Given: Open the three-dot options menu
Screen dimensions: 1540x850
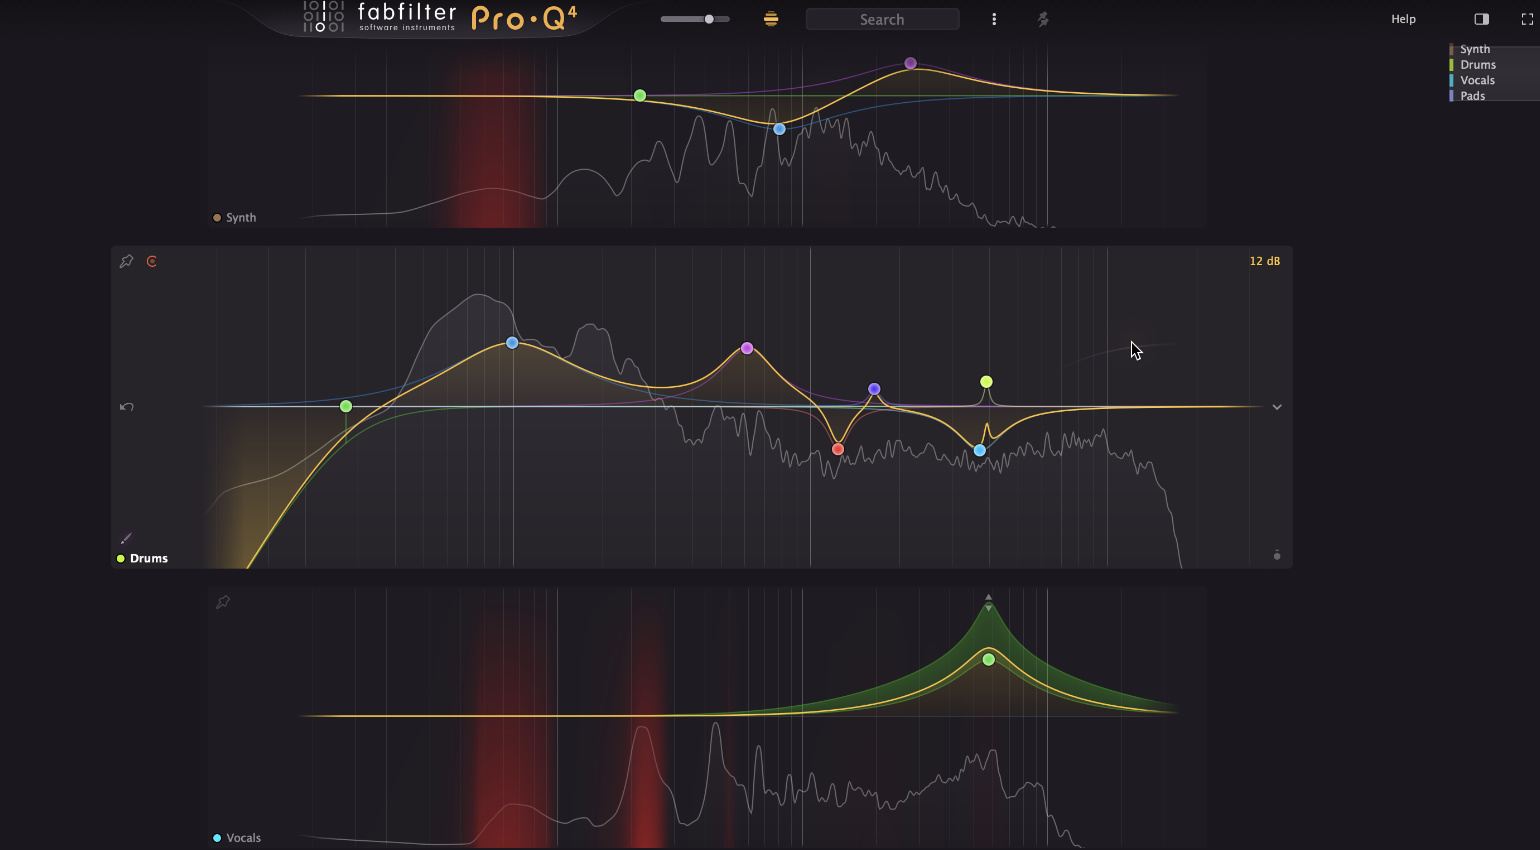Looking at the screenshot, I should point(994,18).
